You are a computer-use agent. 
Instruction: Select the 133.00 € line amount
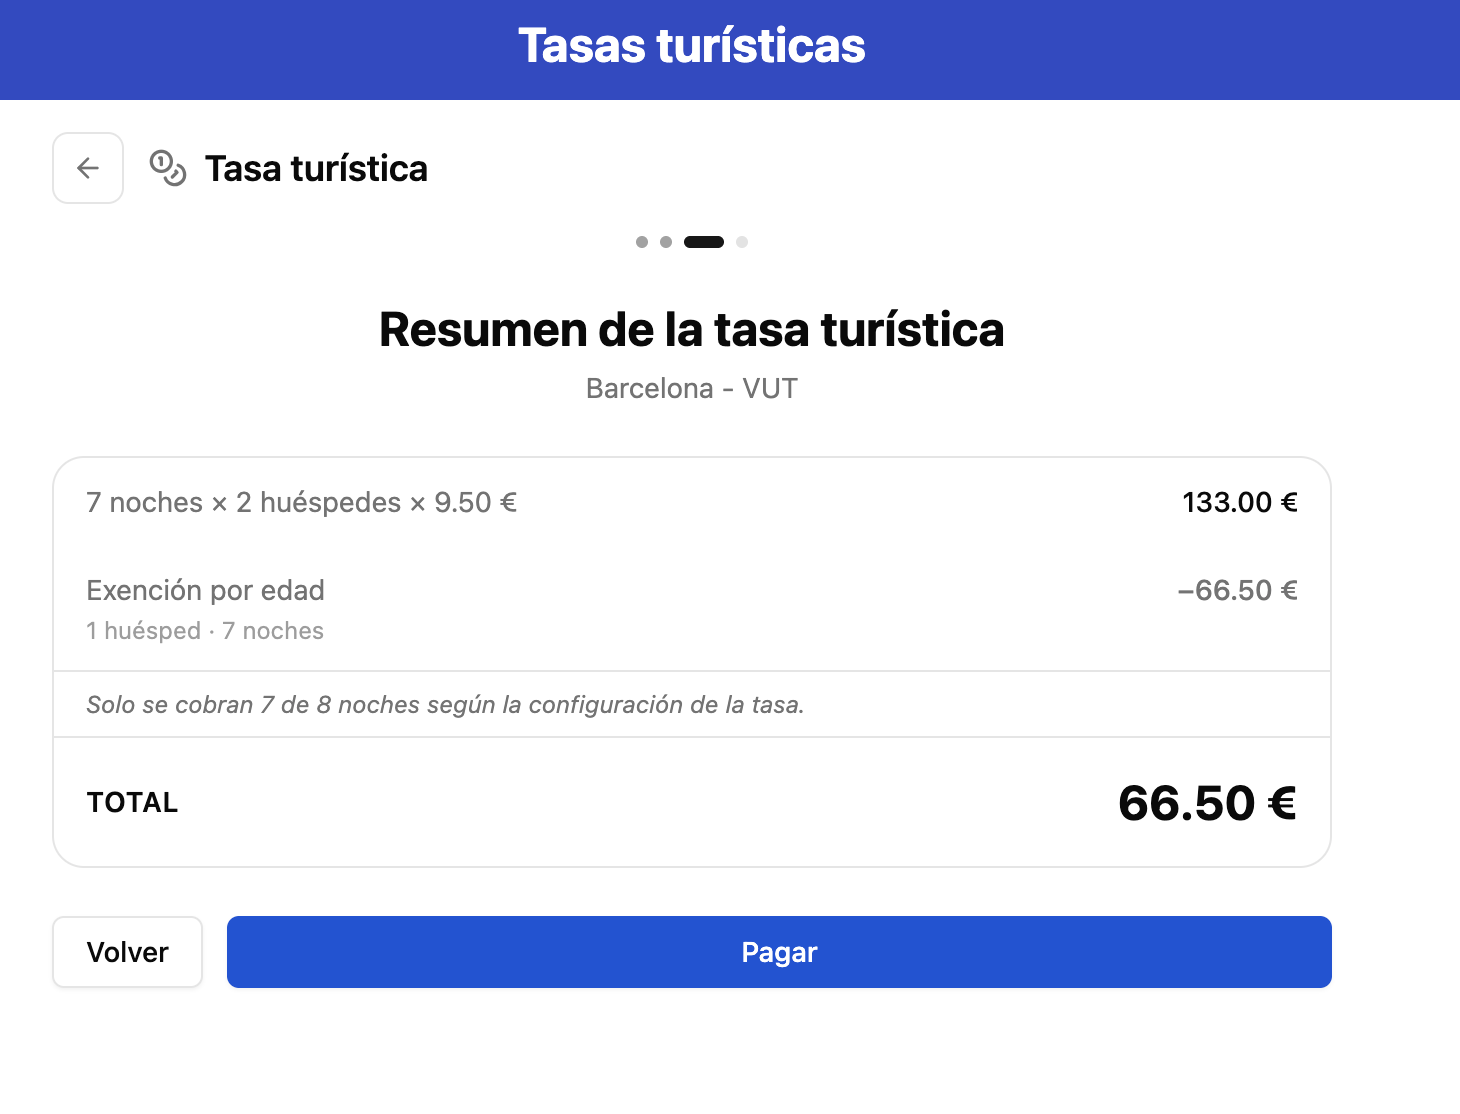pos(1239,502)
